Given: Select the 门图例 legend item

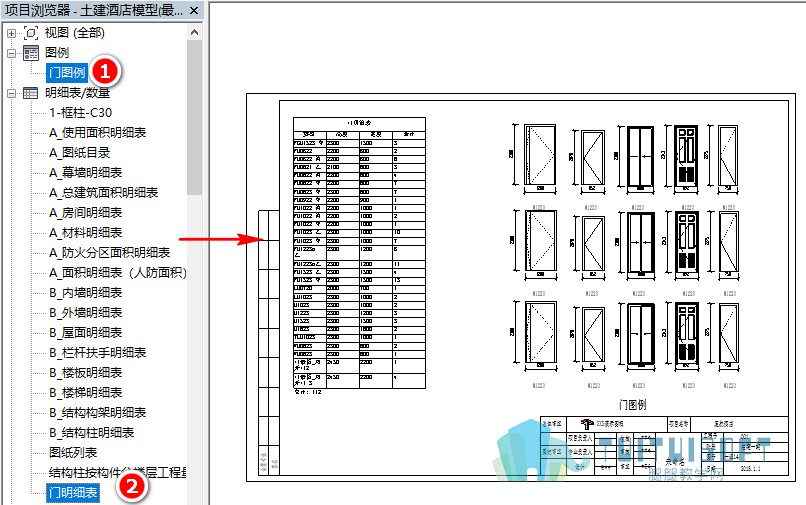Looking at the screenshot, I should pyautogui.click(x=67, y=73).
